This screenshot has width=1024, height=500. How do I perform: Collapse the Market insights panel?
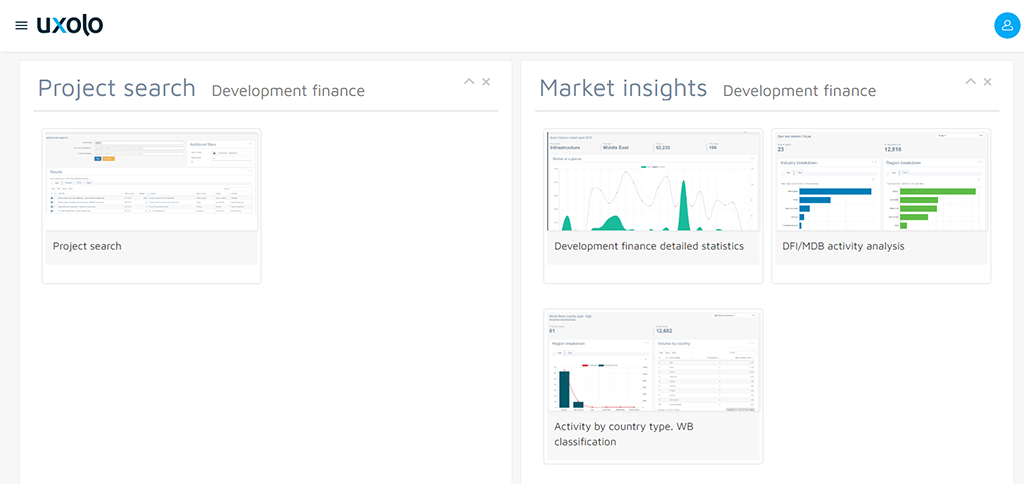coord(970,82)
